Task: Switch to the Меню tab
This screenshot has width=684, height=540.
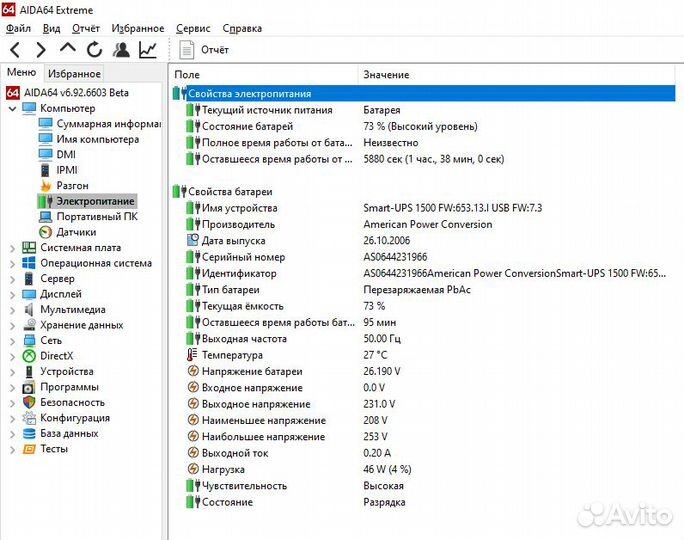Action: point(21,72)
